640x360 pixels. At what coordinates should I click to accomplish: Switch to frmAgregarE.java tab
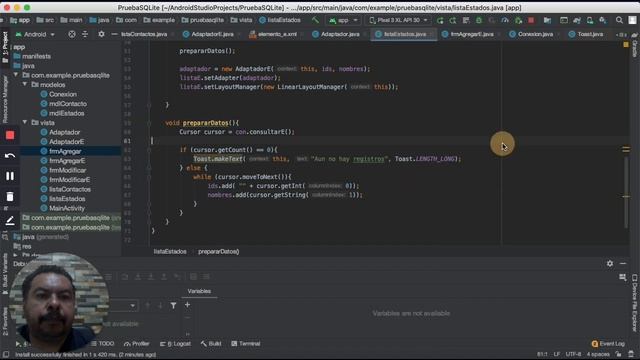tap(468, 34)
